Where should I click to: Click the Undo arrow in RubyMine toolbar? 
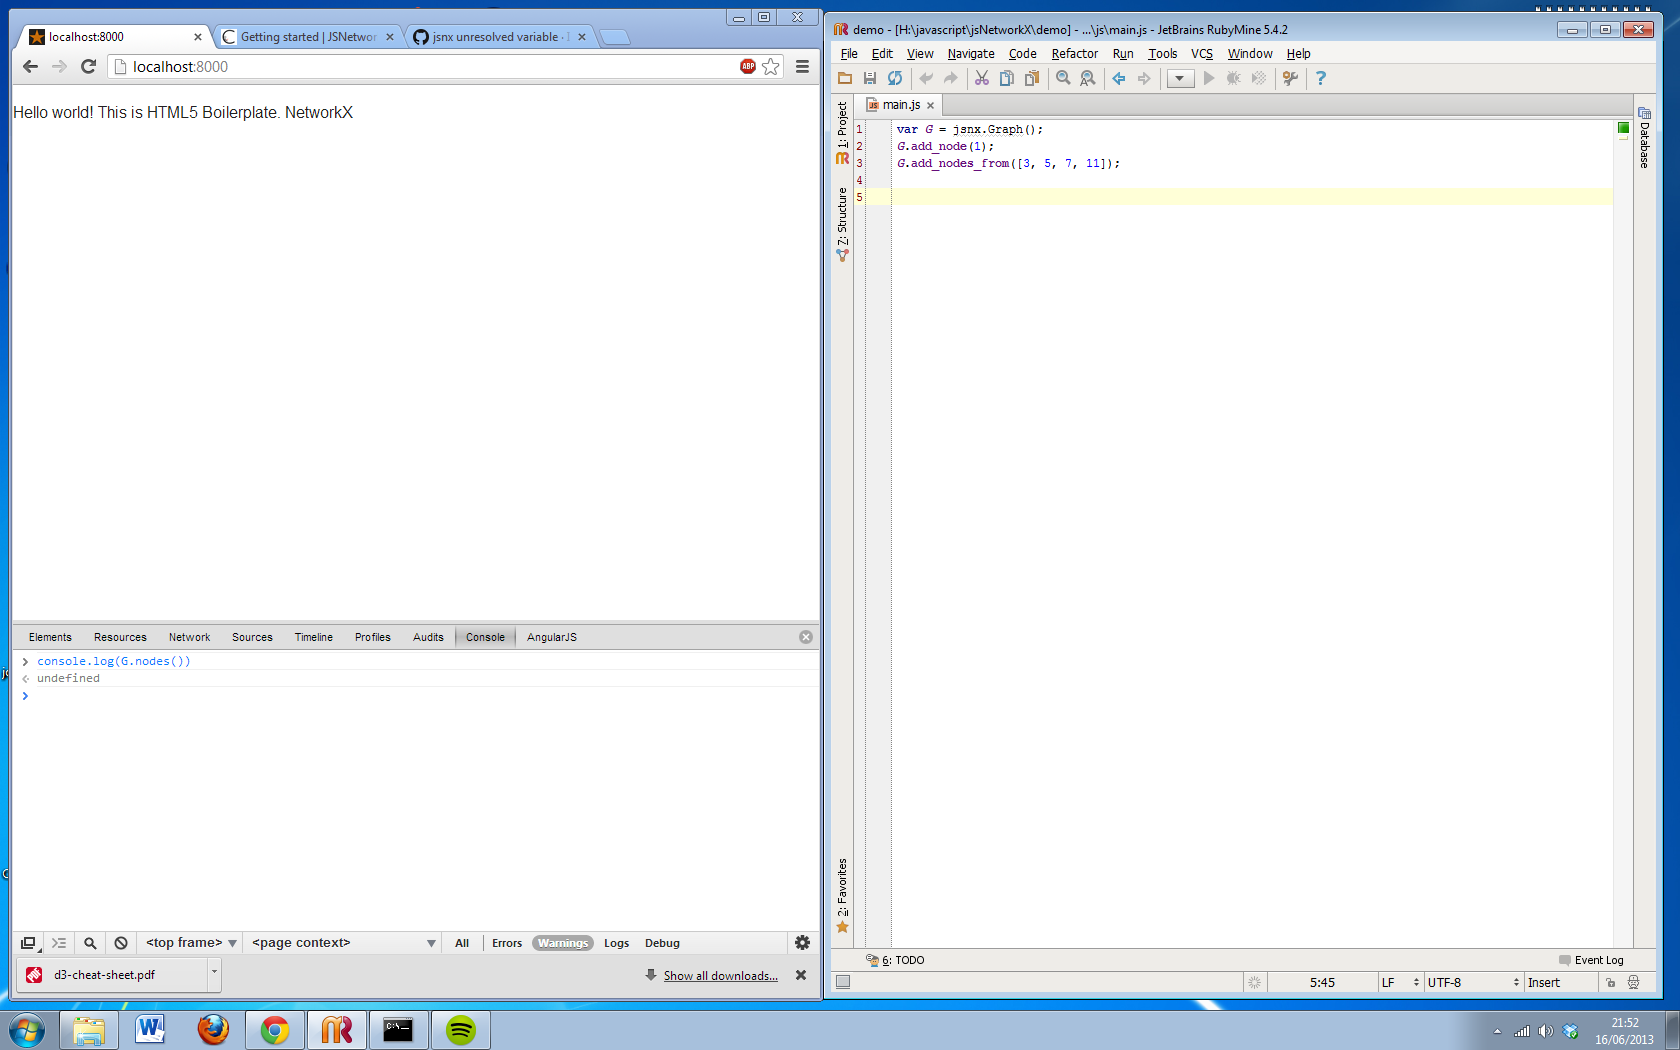tap(926, 78)
